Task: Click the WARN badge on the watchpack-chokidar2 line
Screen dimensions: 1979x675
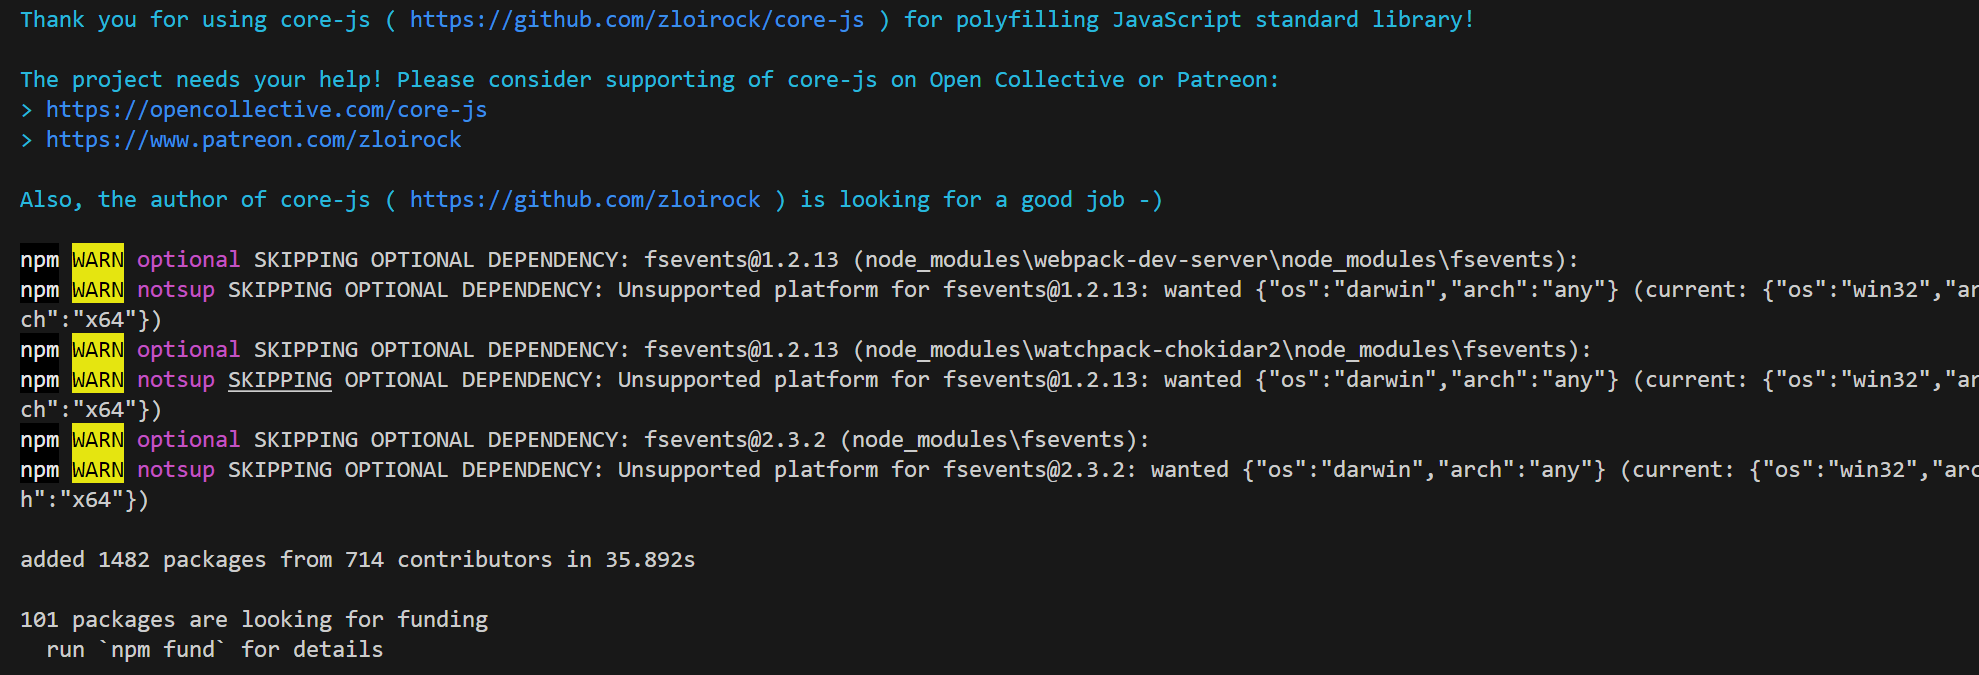Action: [x=98, y=350]
